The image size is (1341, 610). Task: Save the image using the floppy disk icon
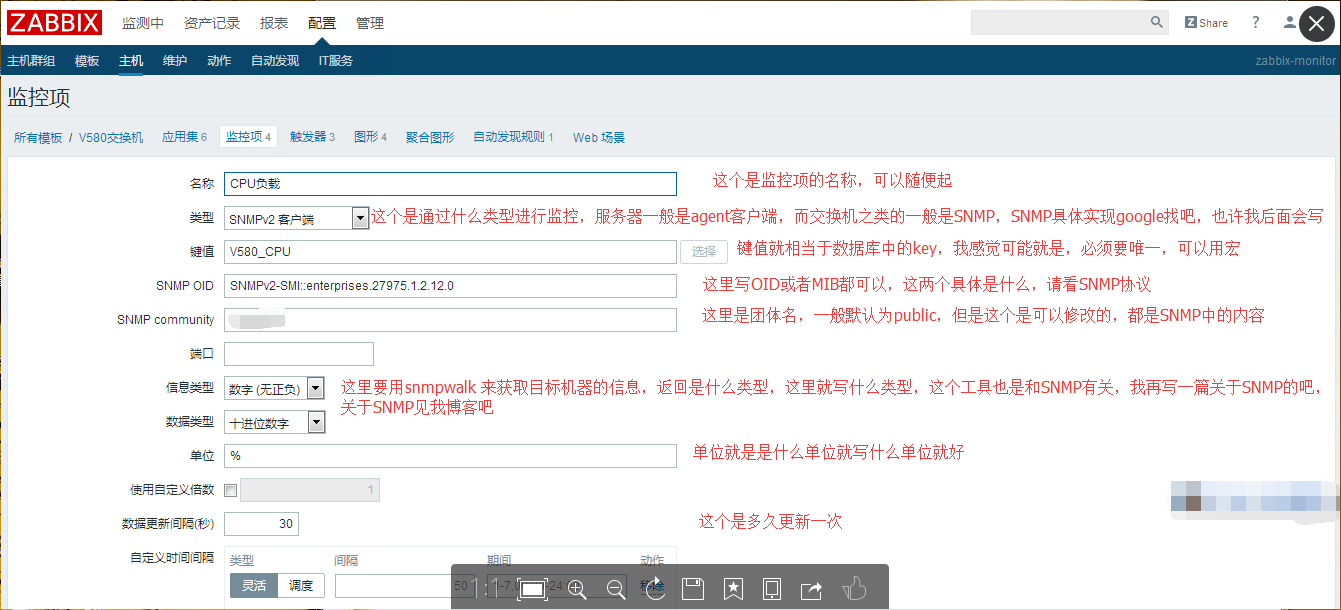point(693,589)
